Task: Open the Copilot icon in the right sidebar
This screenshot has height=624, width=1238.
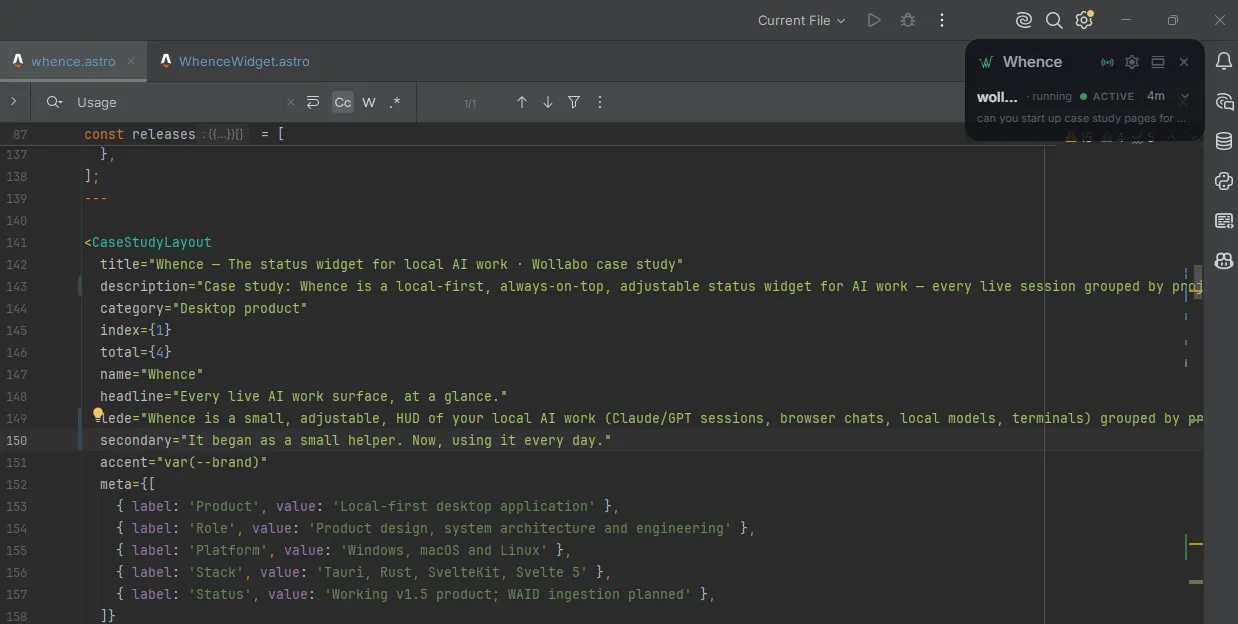Action: coord(1224,261)
